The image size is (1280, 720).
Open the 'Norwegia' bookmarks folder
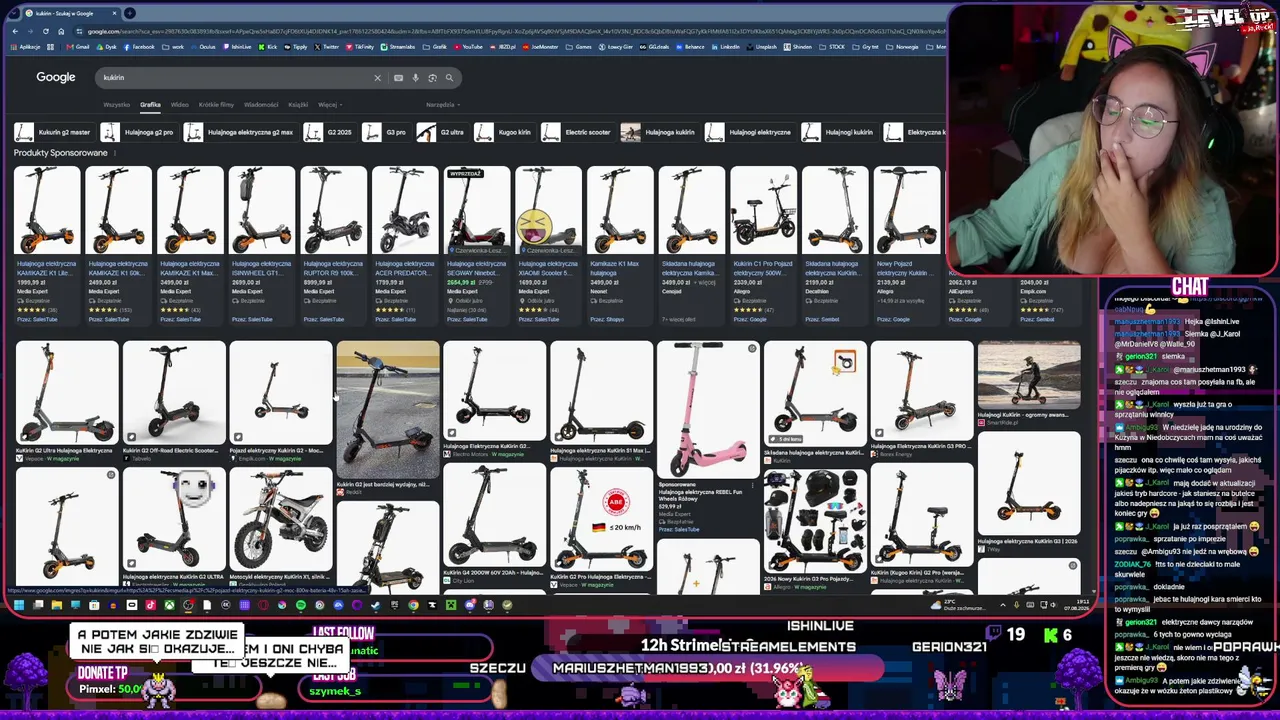point(901,46)
